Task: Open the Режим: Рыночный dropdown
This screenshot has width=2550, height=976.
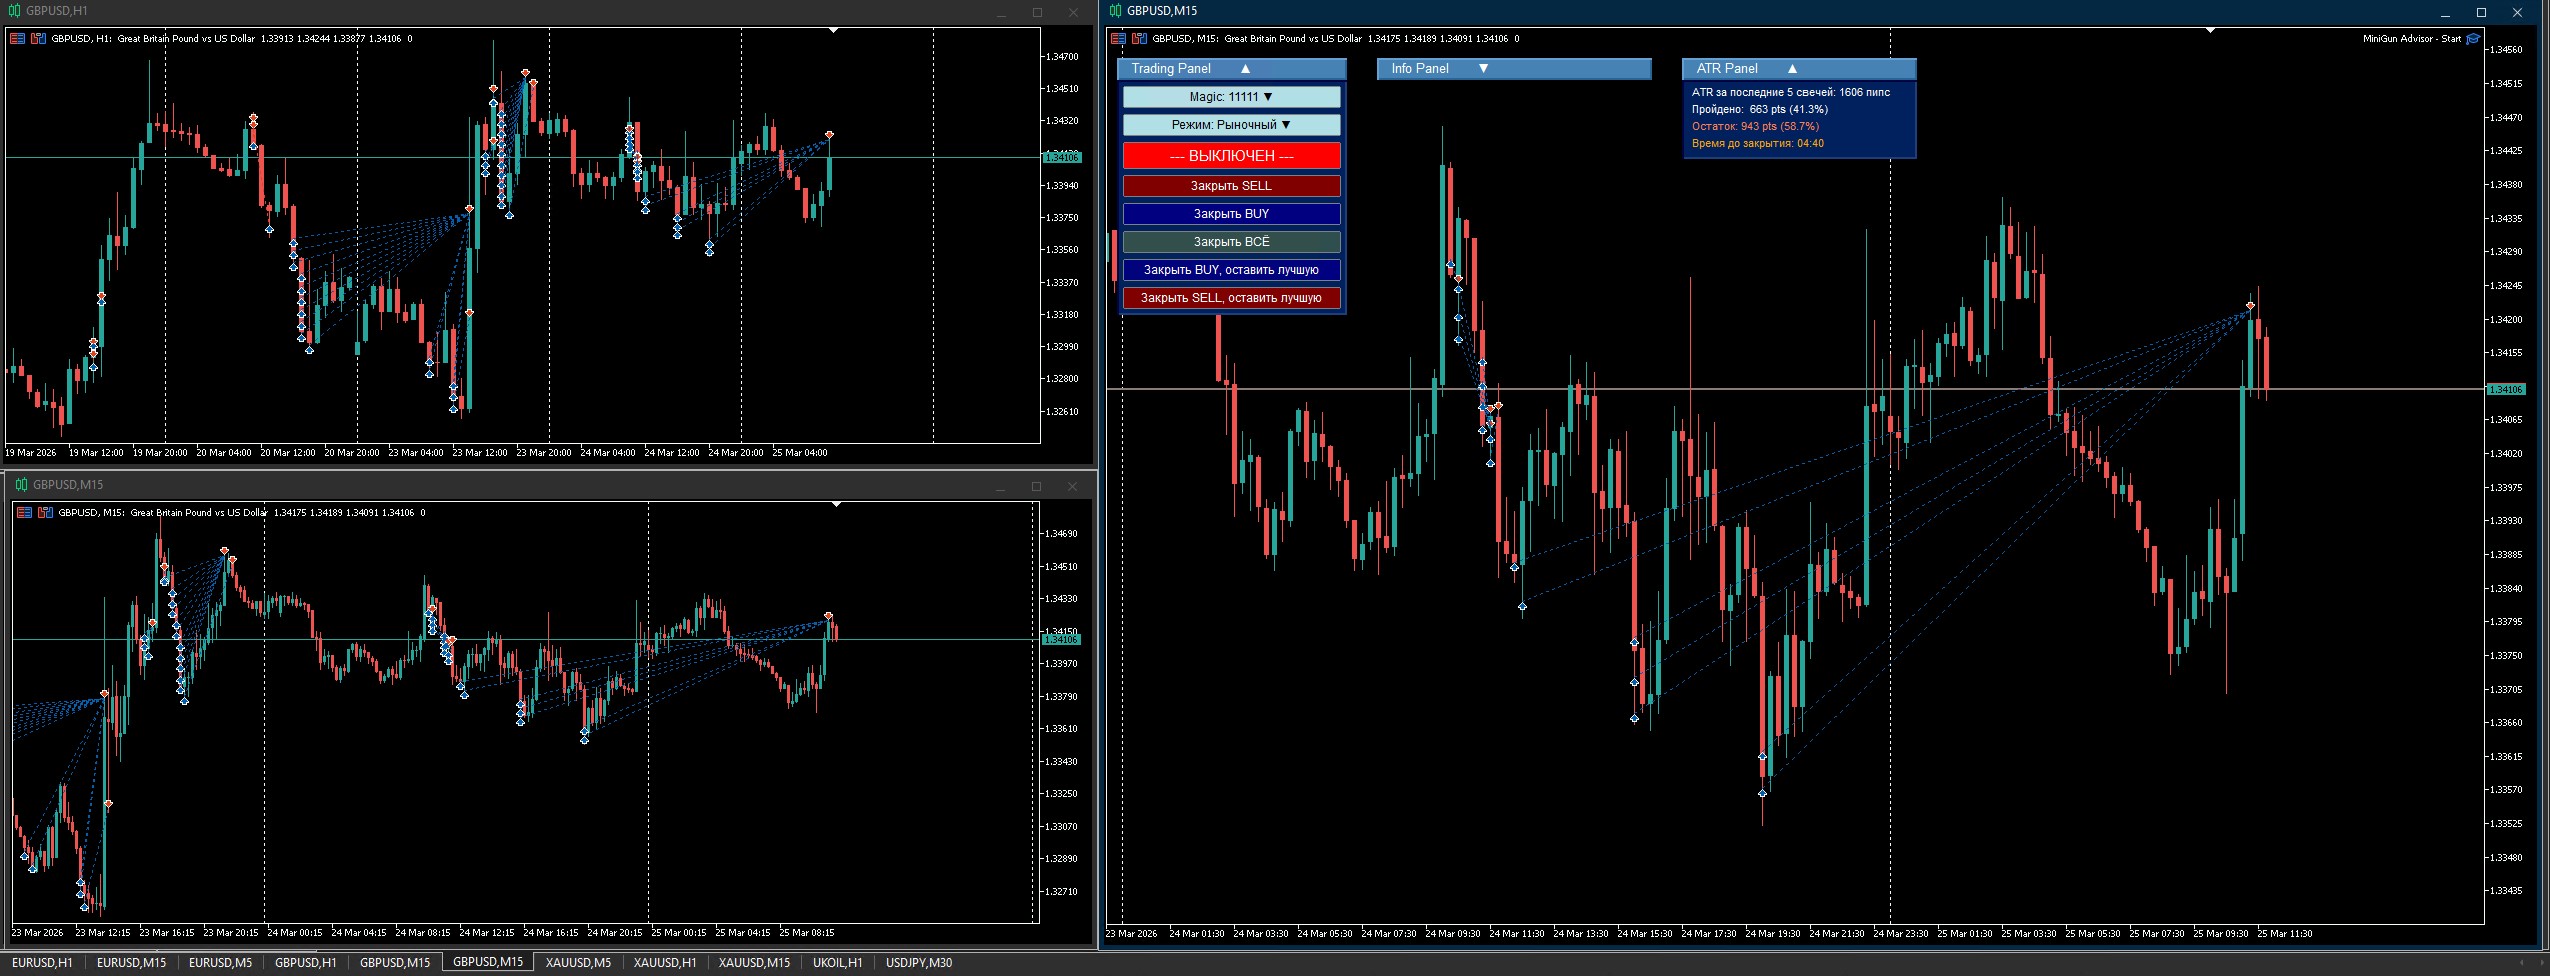Action: (1231, 125)
